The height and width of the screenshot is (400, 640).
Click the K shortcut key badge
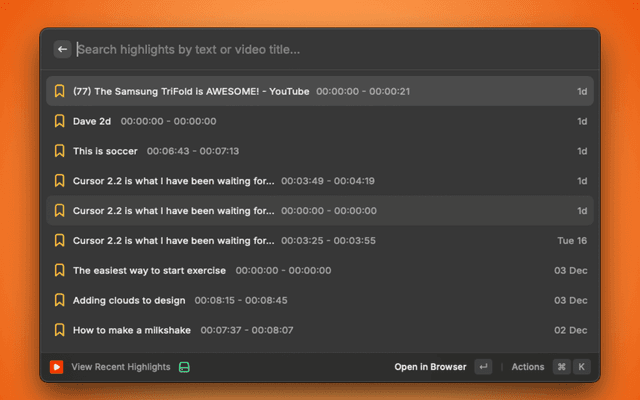point(581,367)
